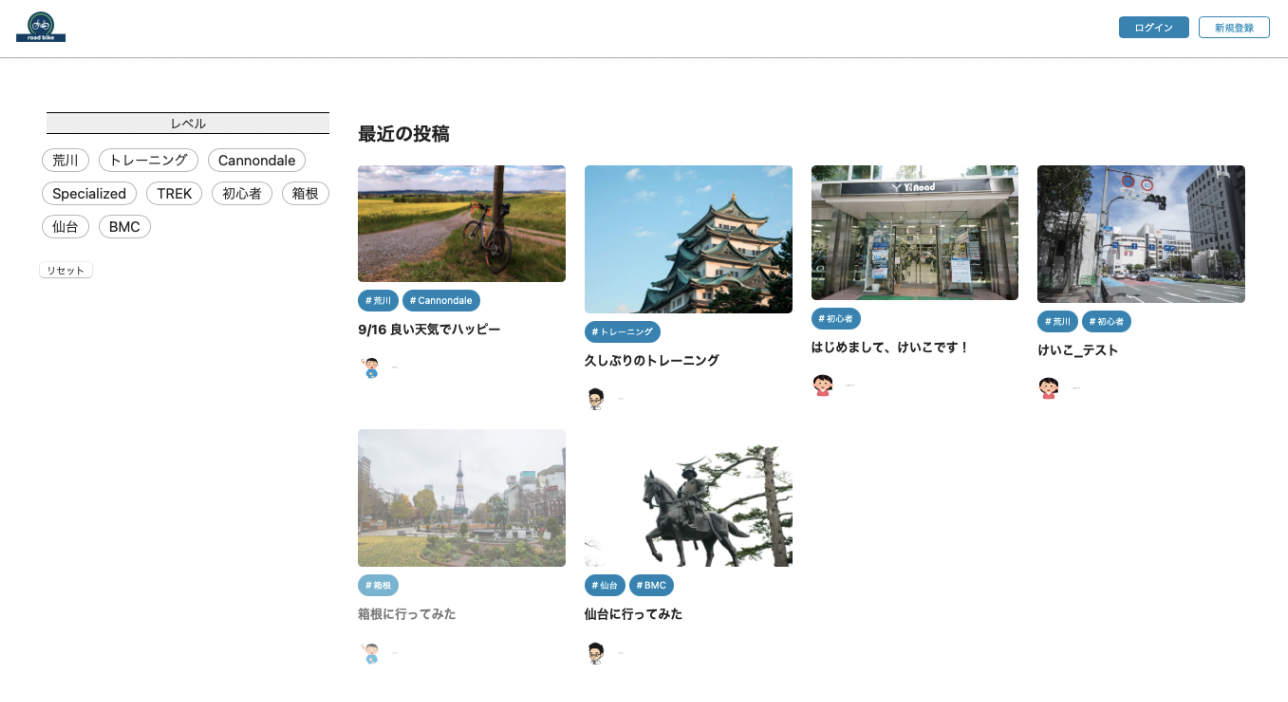
Task: Open author avatar on 箱根に行ってみた post
Action: (371, 654)
